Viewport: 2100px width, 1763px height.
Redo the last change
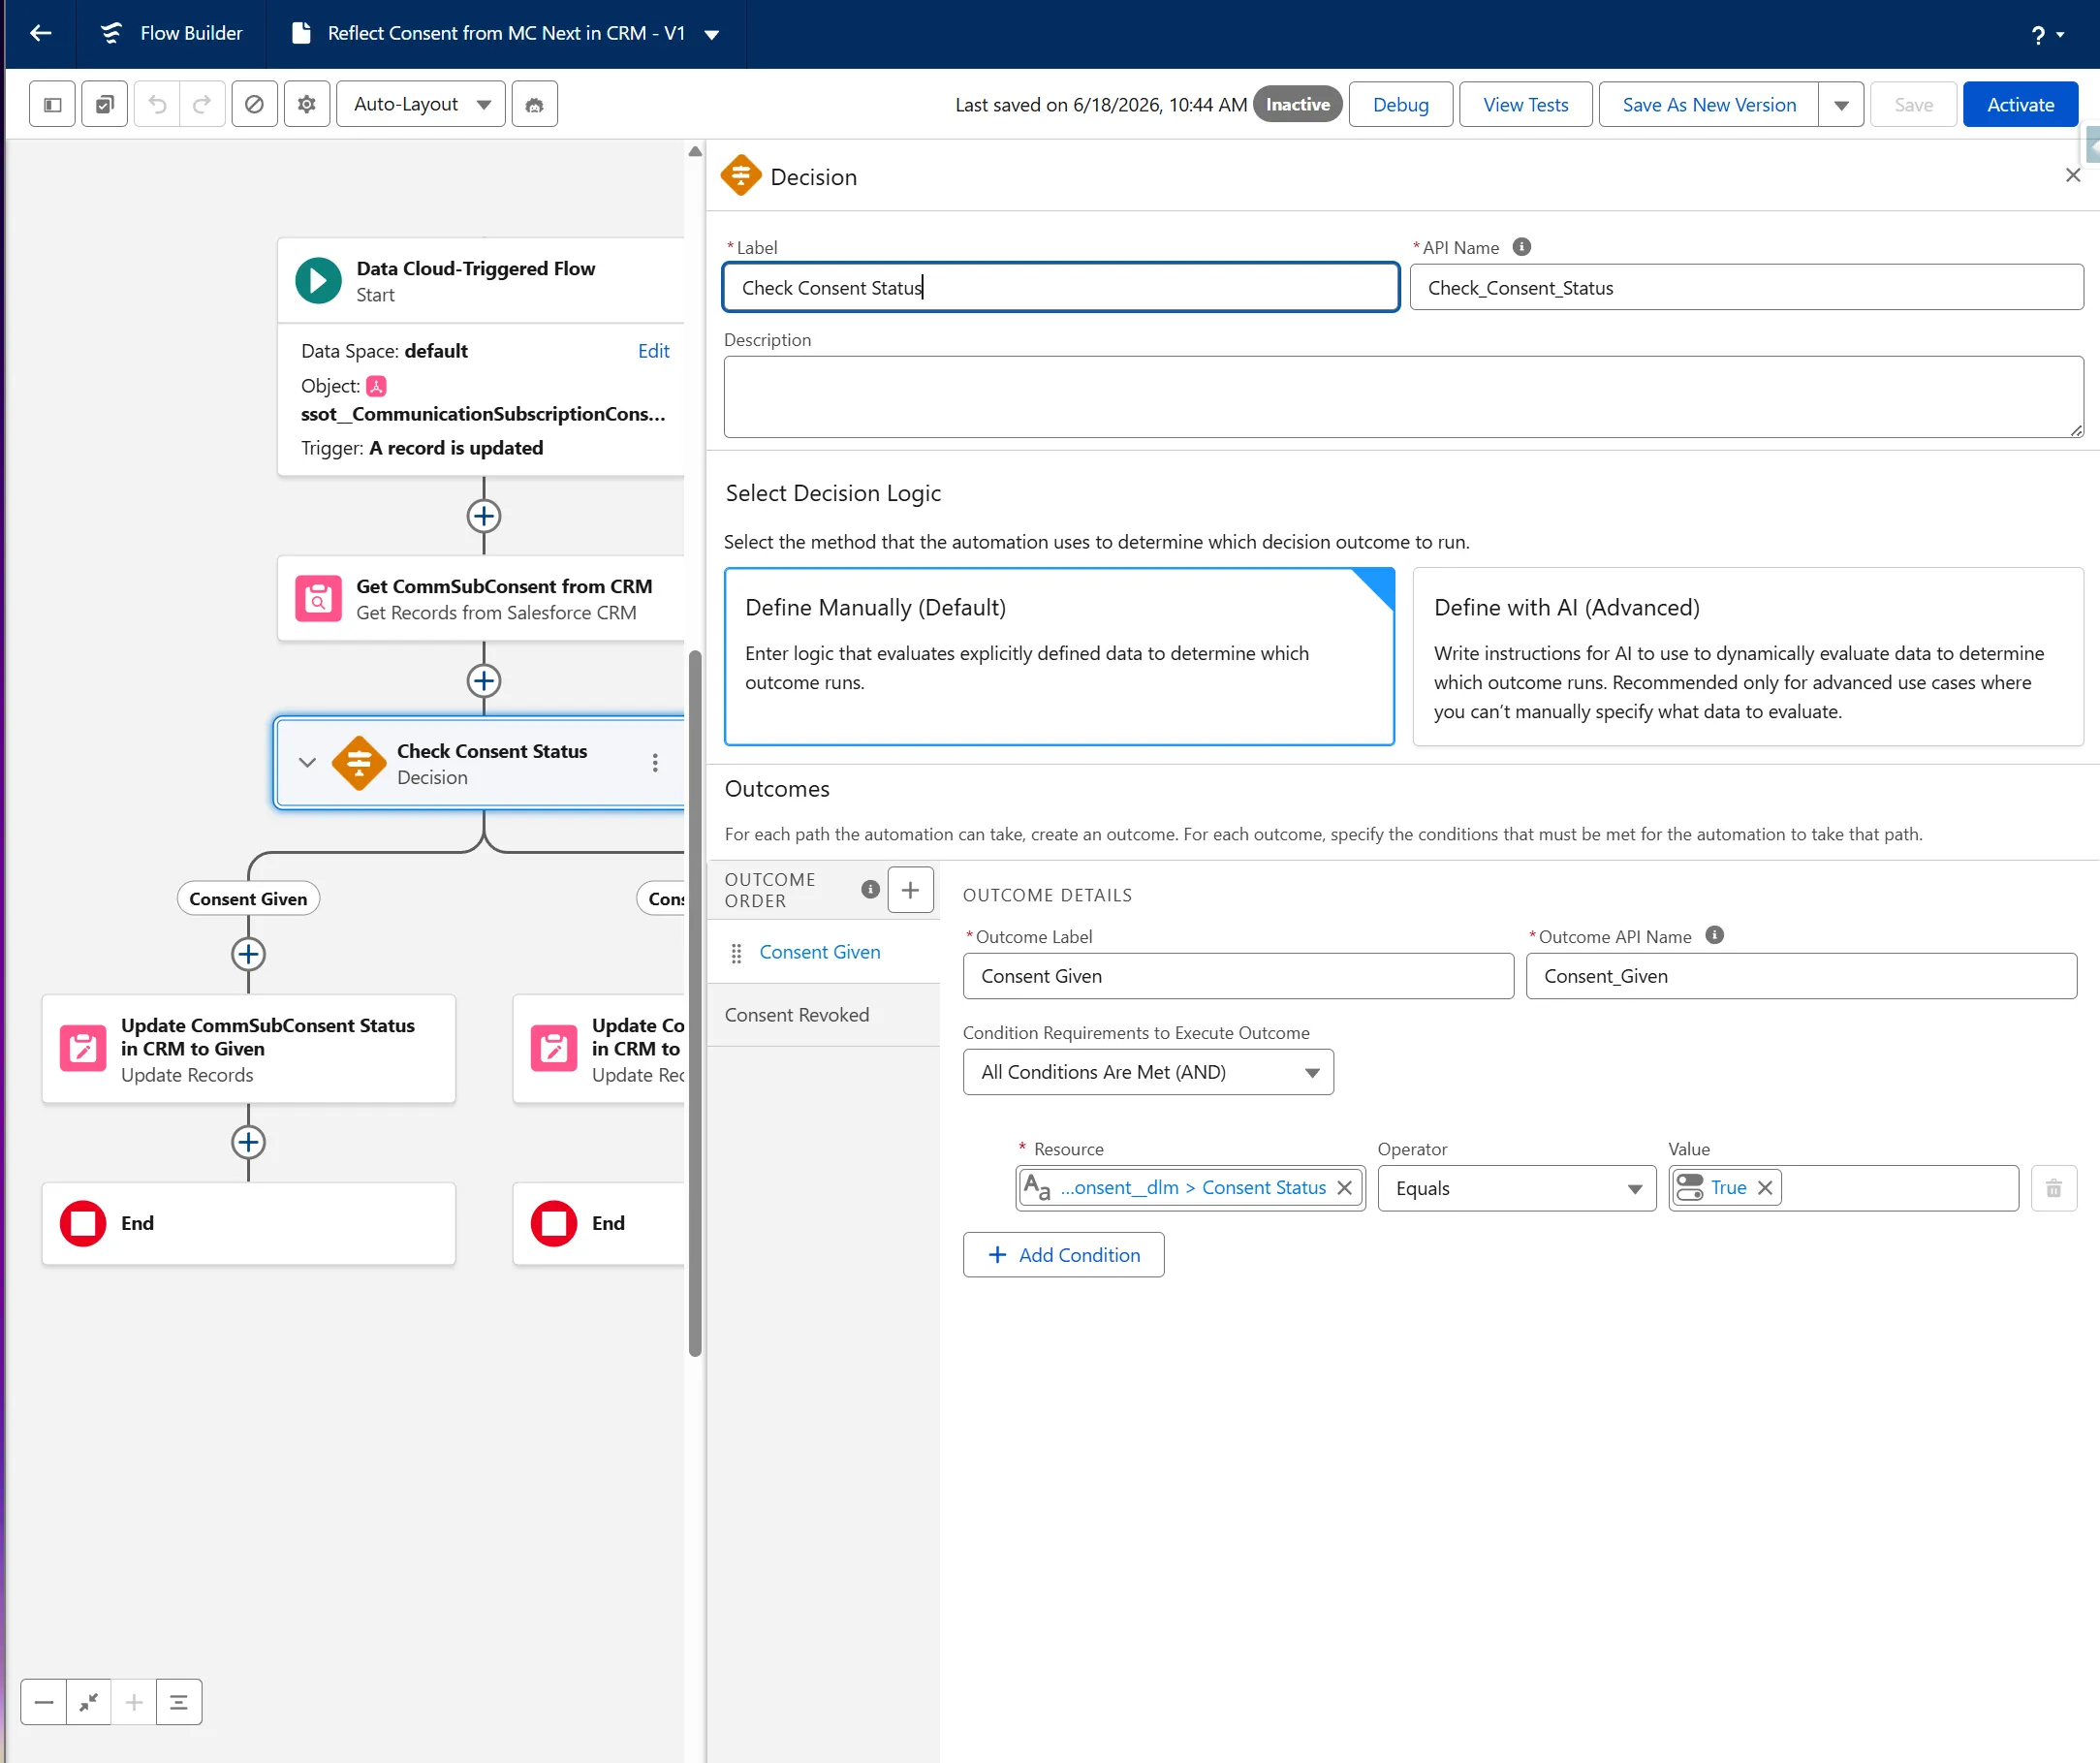[x=202, y=104]
